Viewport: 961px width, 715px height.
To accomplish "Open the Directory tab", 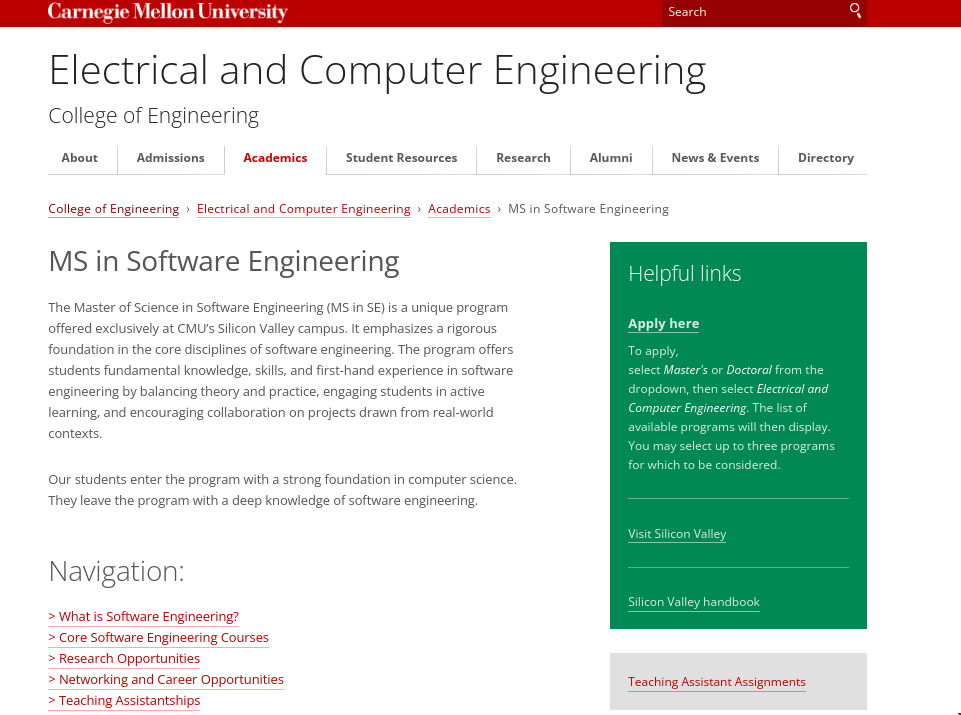I will coord(825,158).
